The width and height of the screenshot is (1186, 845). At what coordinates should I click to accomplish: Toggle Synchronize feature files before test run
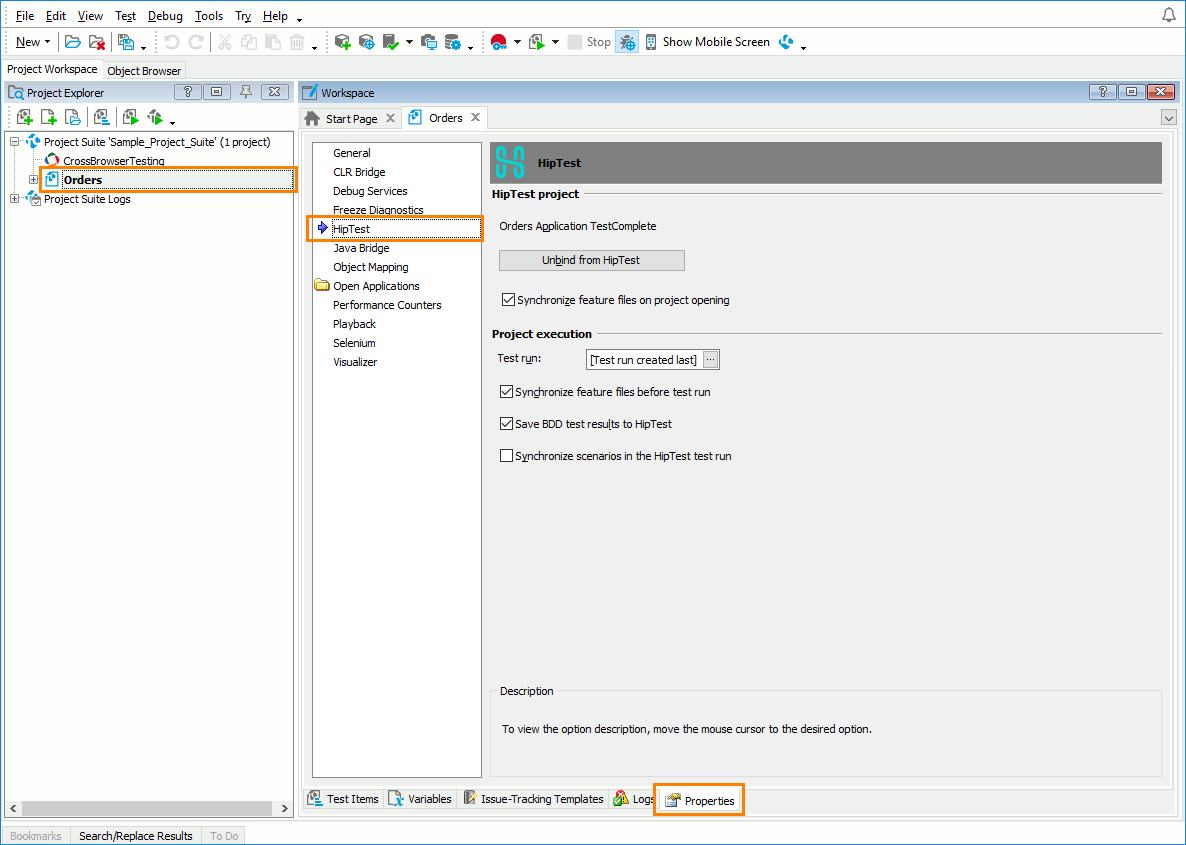(x=507, y=392)
